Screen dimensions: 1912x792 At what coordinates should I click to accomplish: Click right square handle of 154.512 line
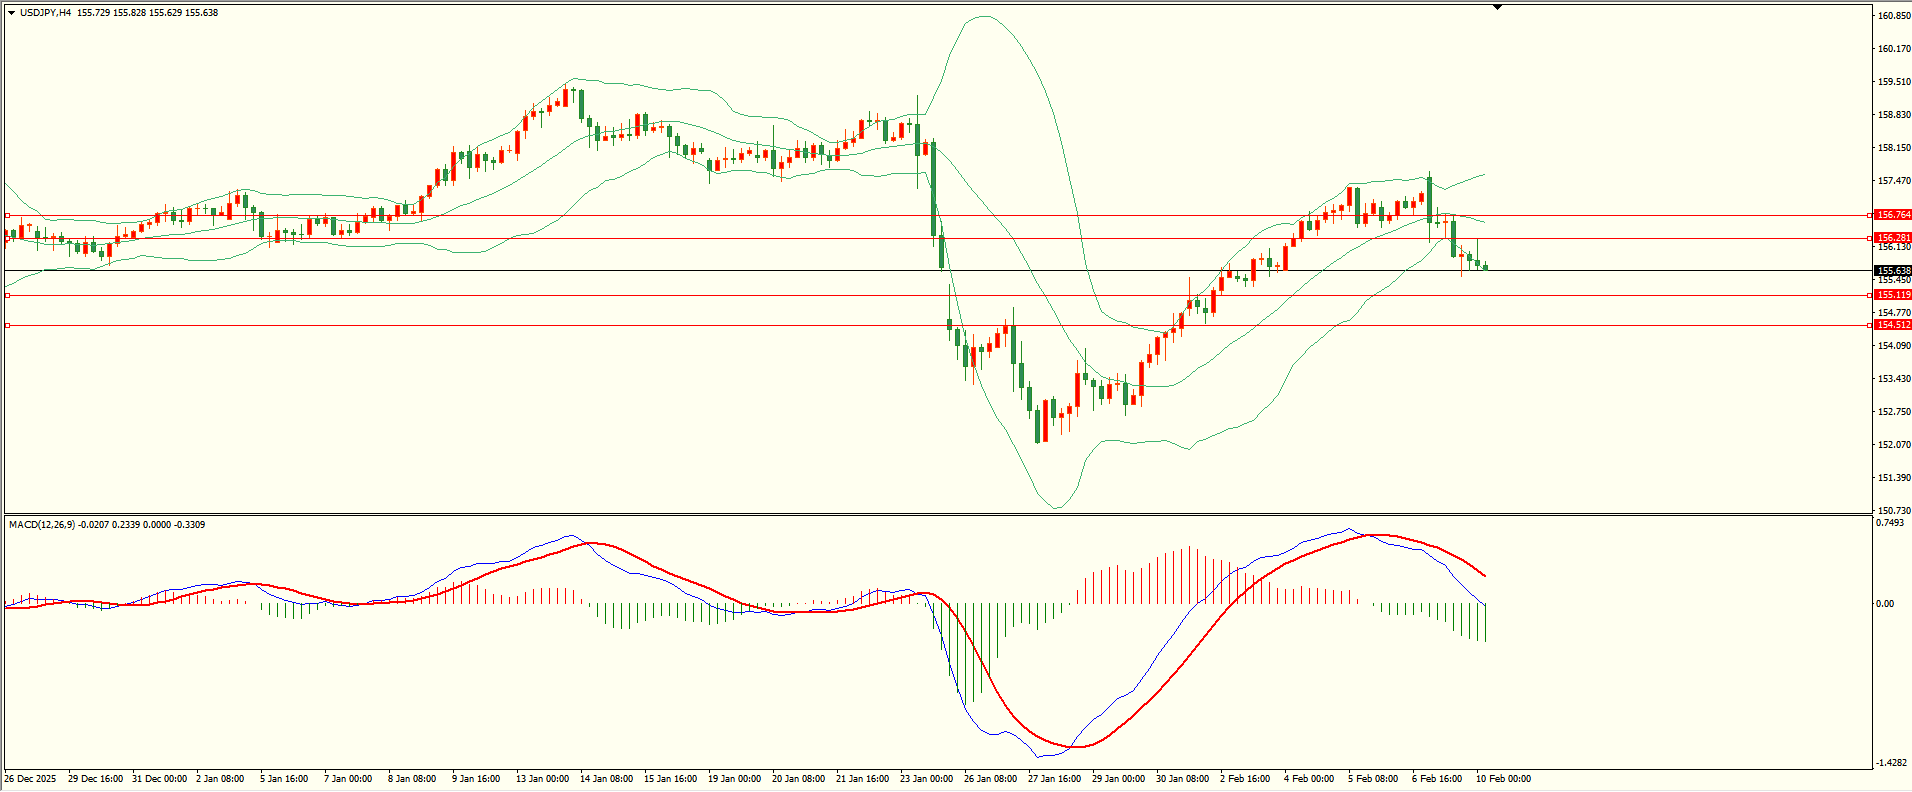click(x=1870, y=325)
